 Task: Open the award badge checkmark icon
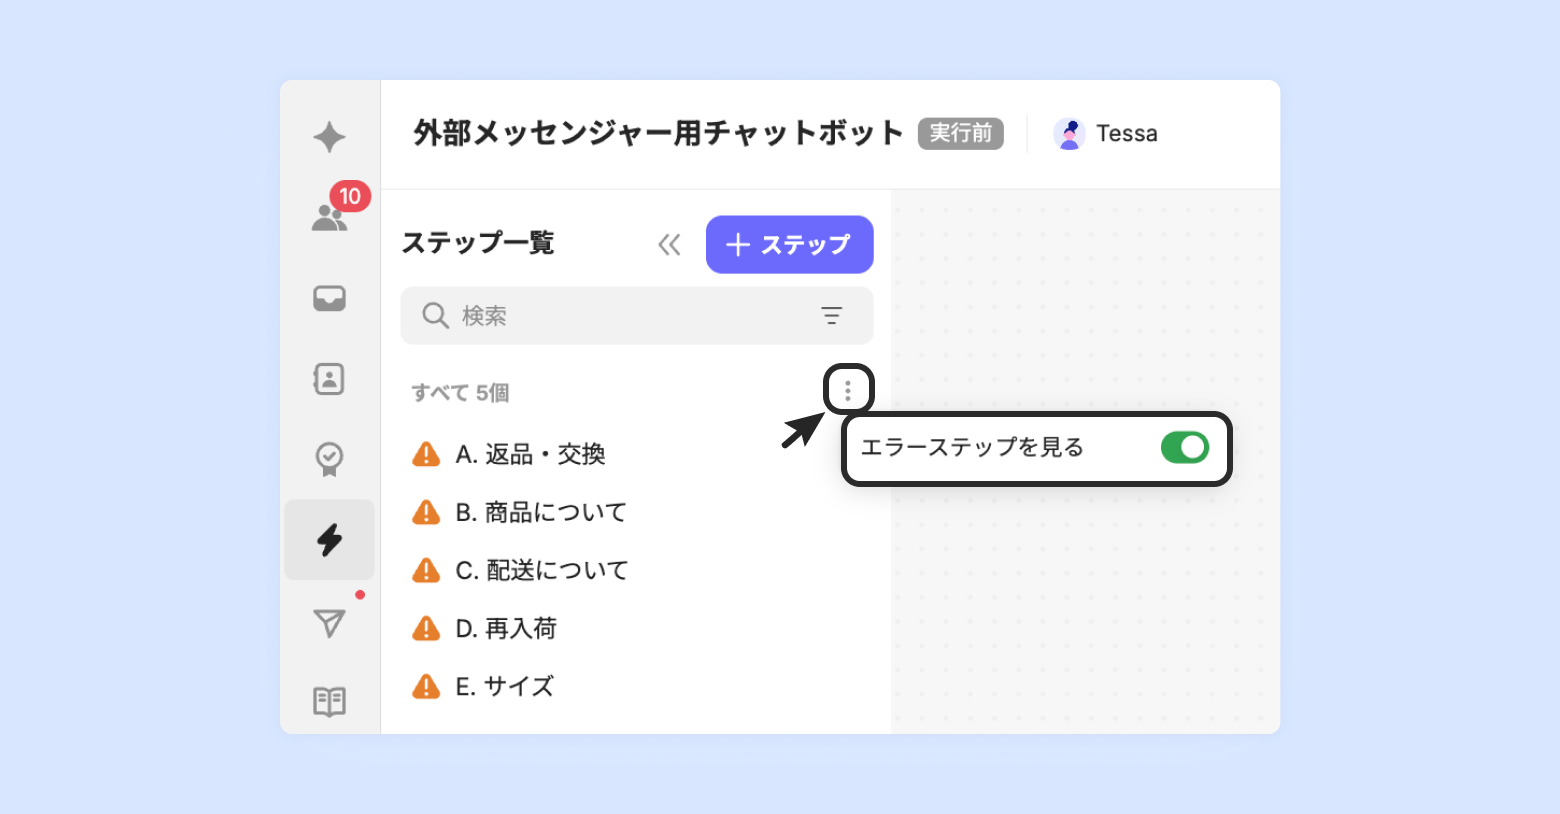(x=329, y=460)
